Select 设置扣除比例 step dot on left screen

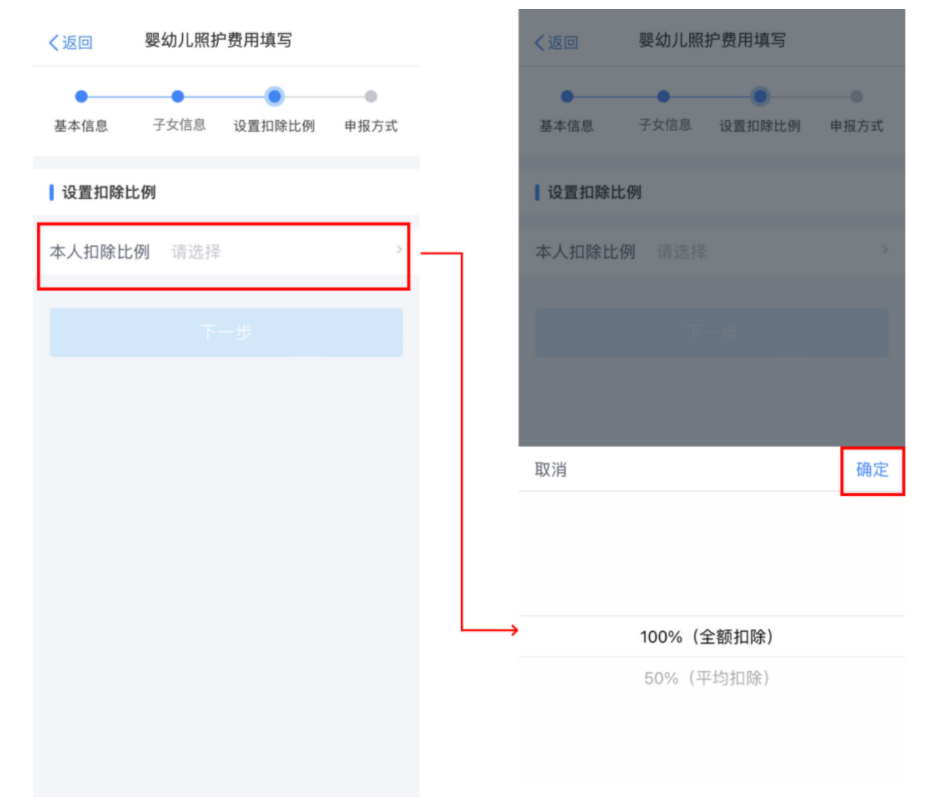(x=275, y=96)
